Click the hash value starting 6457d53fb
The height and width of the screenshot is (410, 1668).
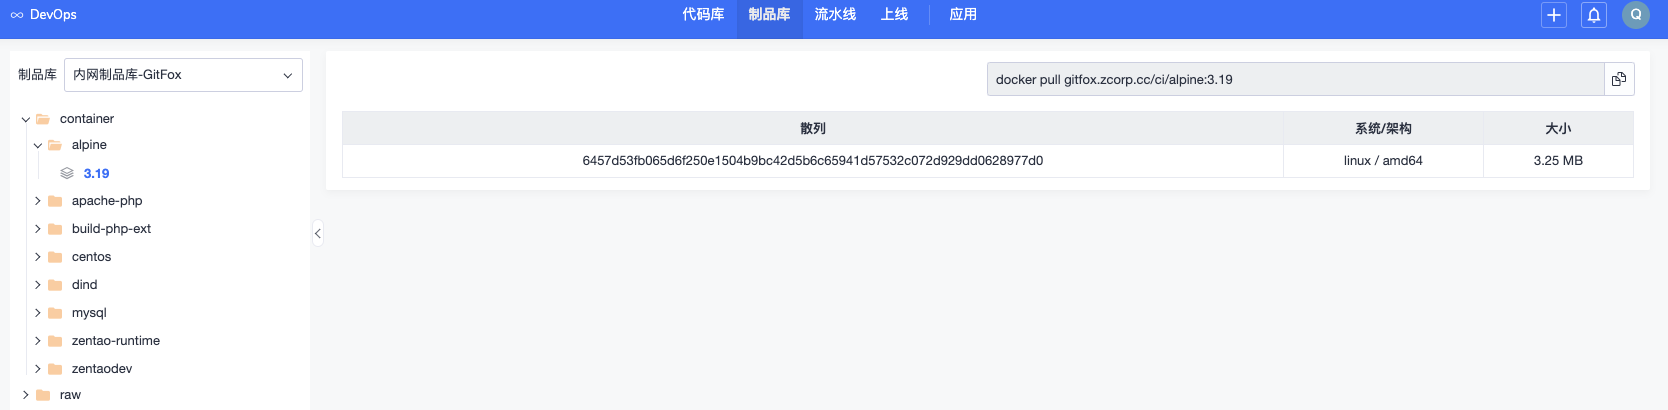813,161
